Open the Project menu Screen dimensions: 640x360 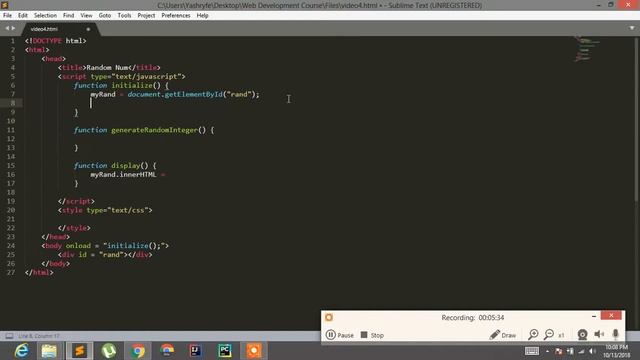coord(146,16)
